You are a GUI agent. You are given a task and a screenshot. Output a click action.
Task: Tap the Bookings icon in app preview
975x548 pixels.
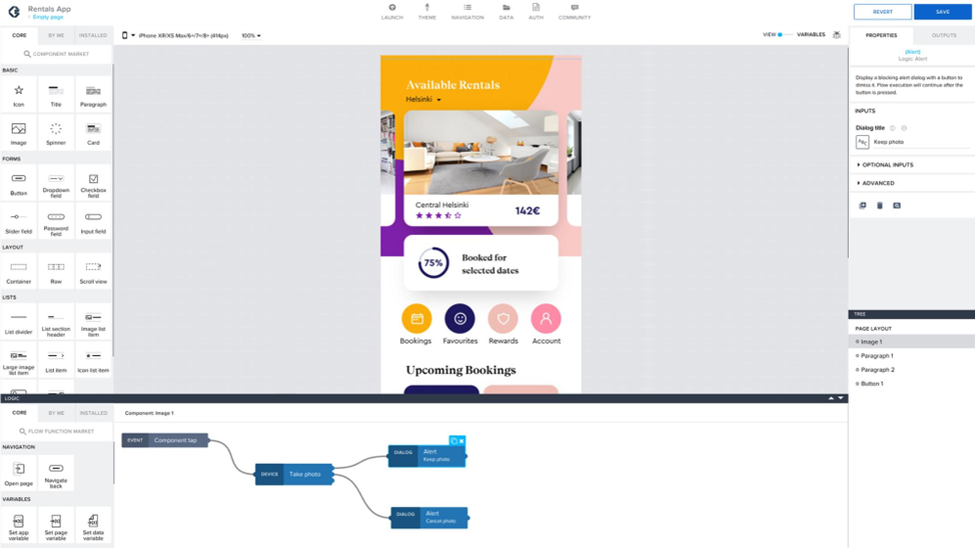[416, 319]
